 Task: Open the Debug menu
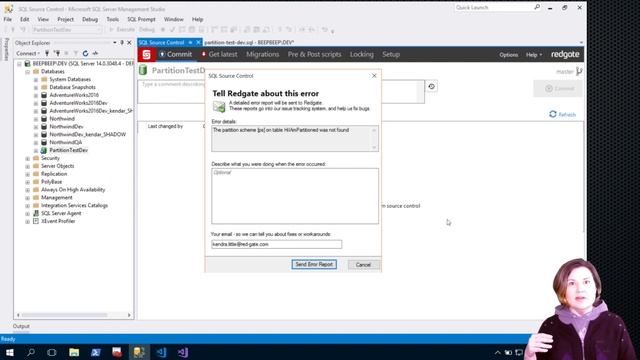(x=90, y=19)
